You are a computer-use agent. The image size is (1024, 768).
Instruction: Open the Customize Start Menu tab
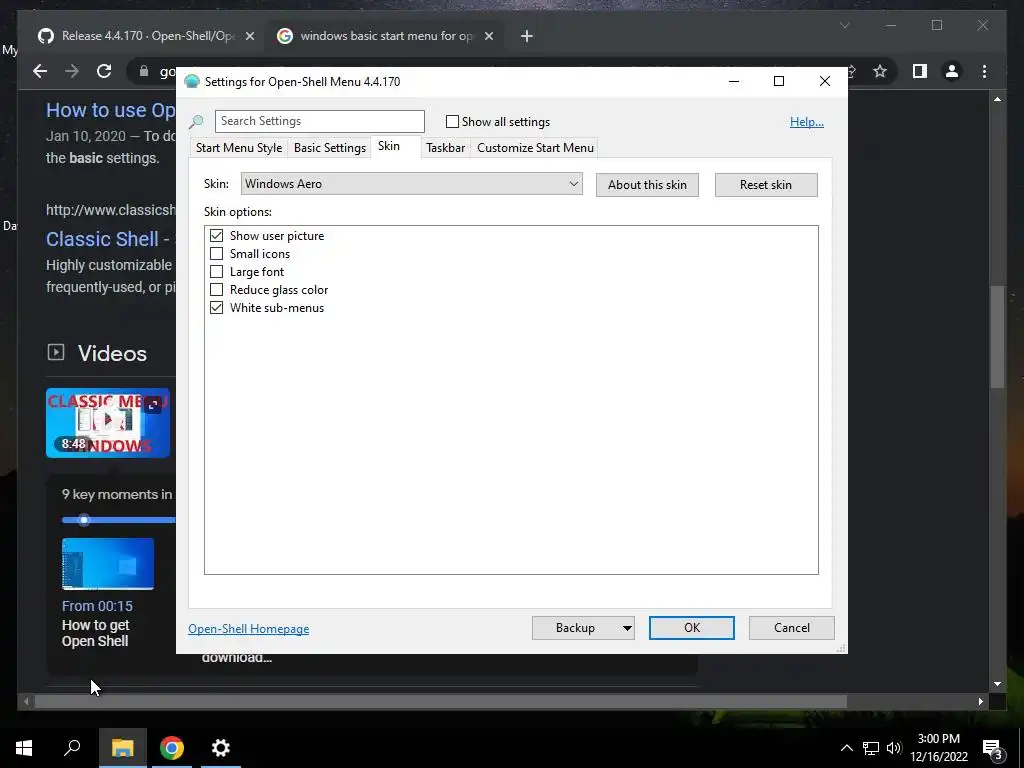pos(536,148)
